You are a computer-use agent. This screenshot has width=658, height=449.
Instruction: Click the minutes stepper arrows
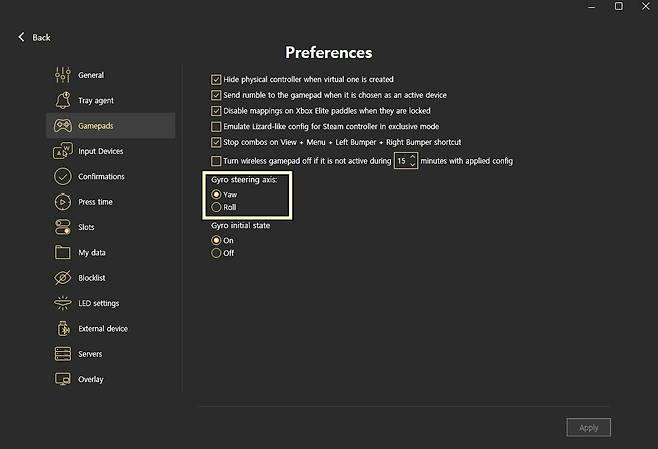tap(412, 160)
